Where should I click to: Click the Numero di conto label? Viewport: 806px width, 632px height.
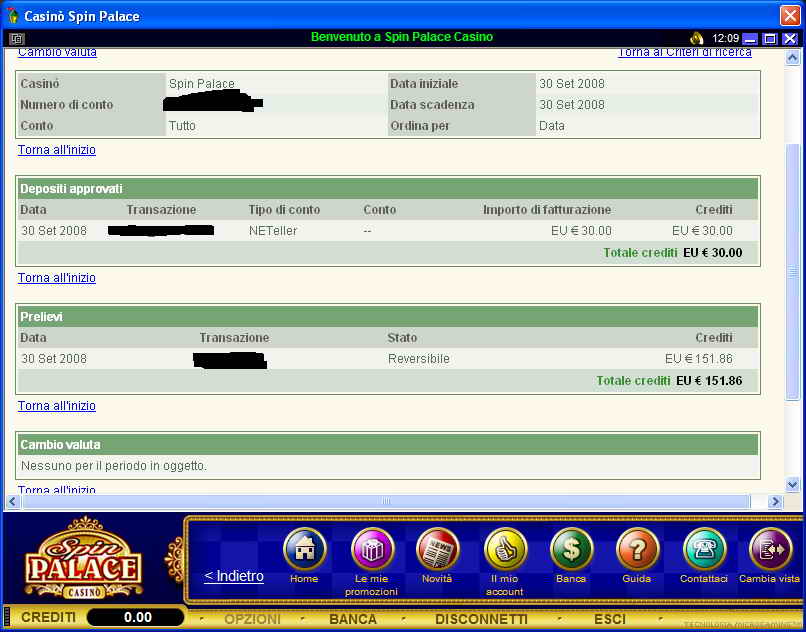click(66, 104)
